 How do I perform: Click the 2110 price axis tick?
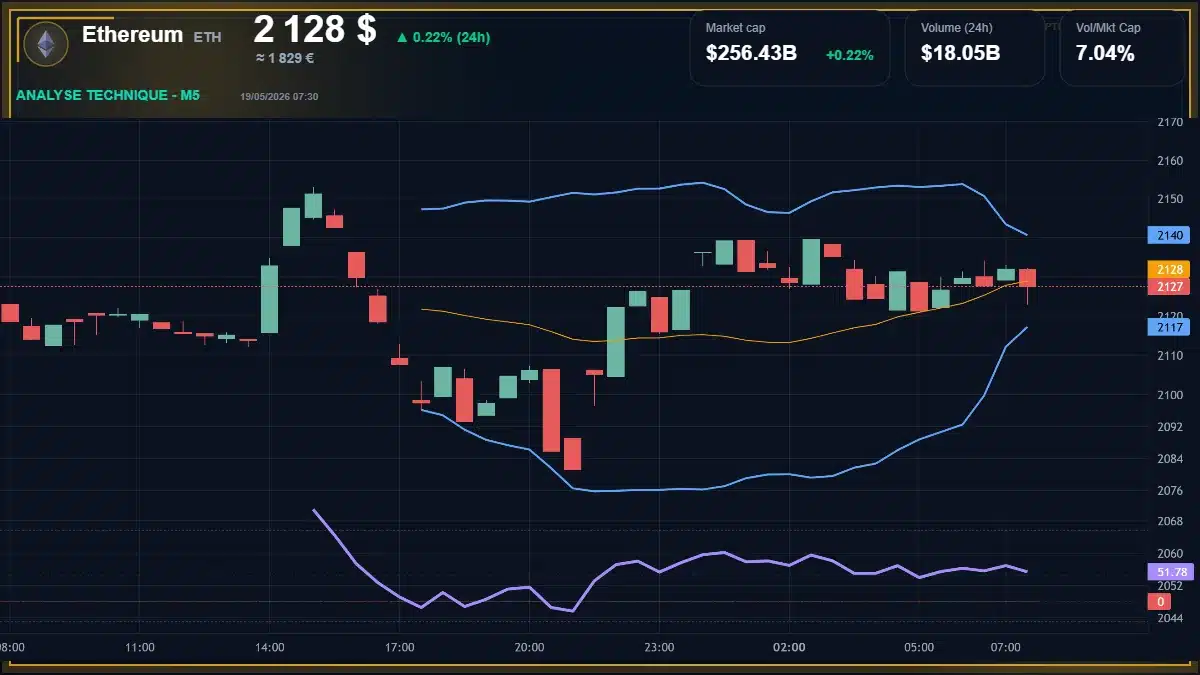[1169, 356]
